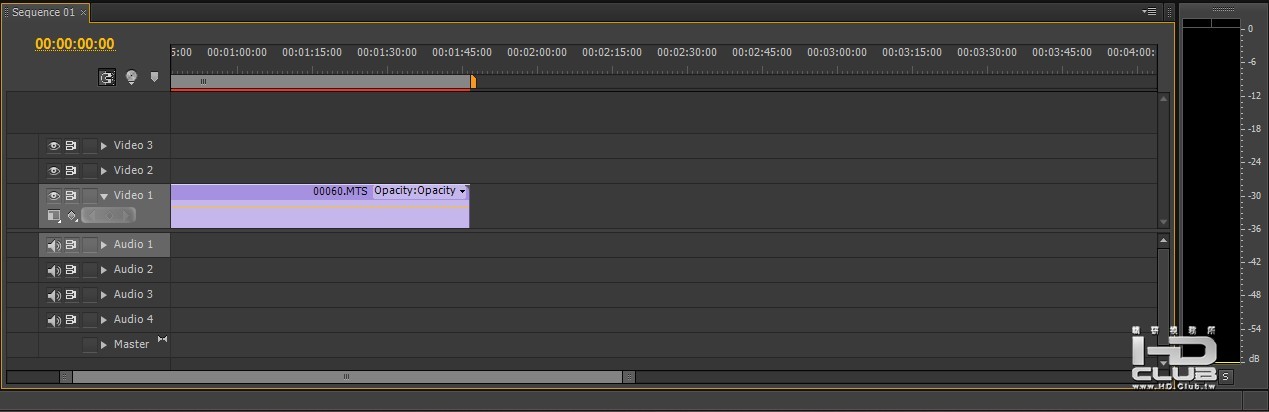Screen dimensions: 1269x412
Task: Click the Audio 1 track label
Action: click(133, 244)
